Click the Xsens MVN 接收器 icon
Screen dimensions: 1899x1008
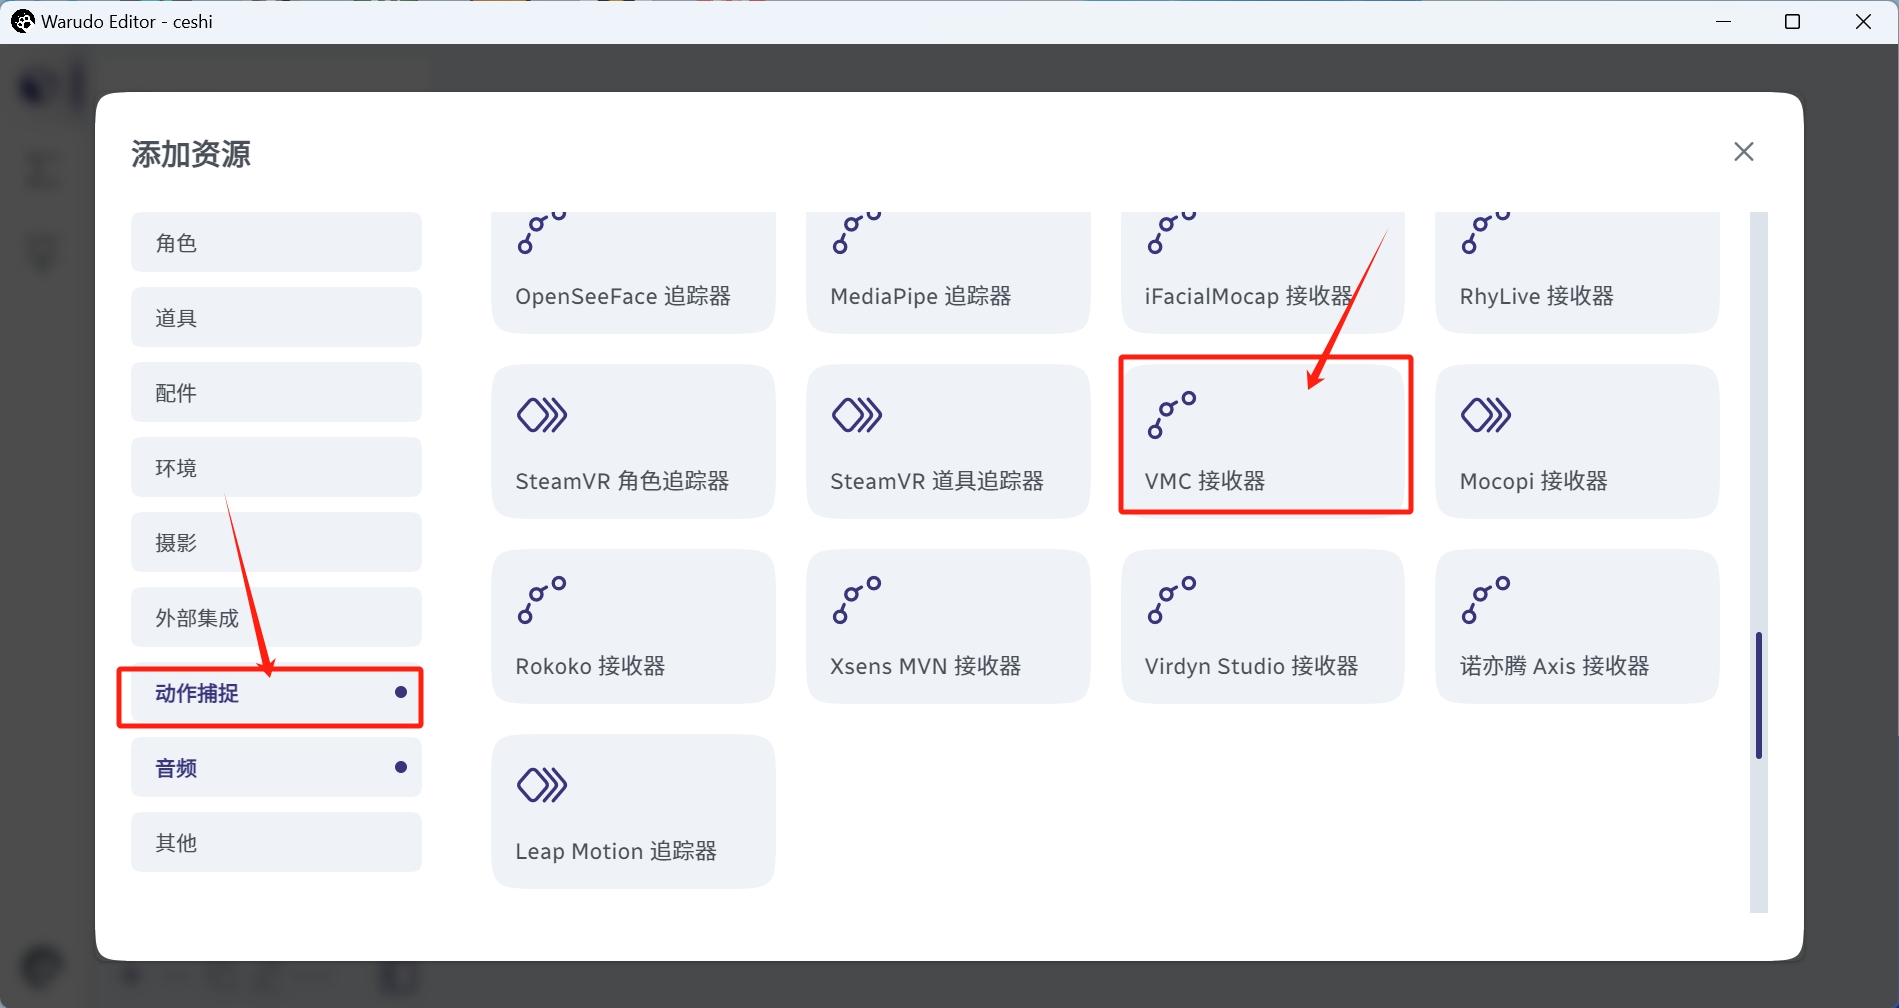click(857, 600)
